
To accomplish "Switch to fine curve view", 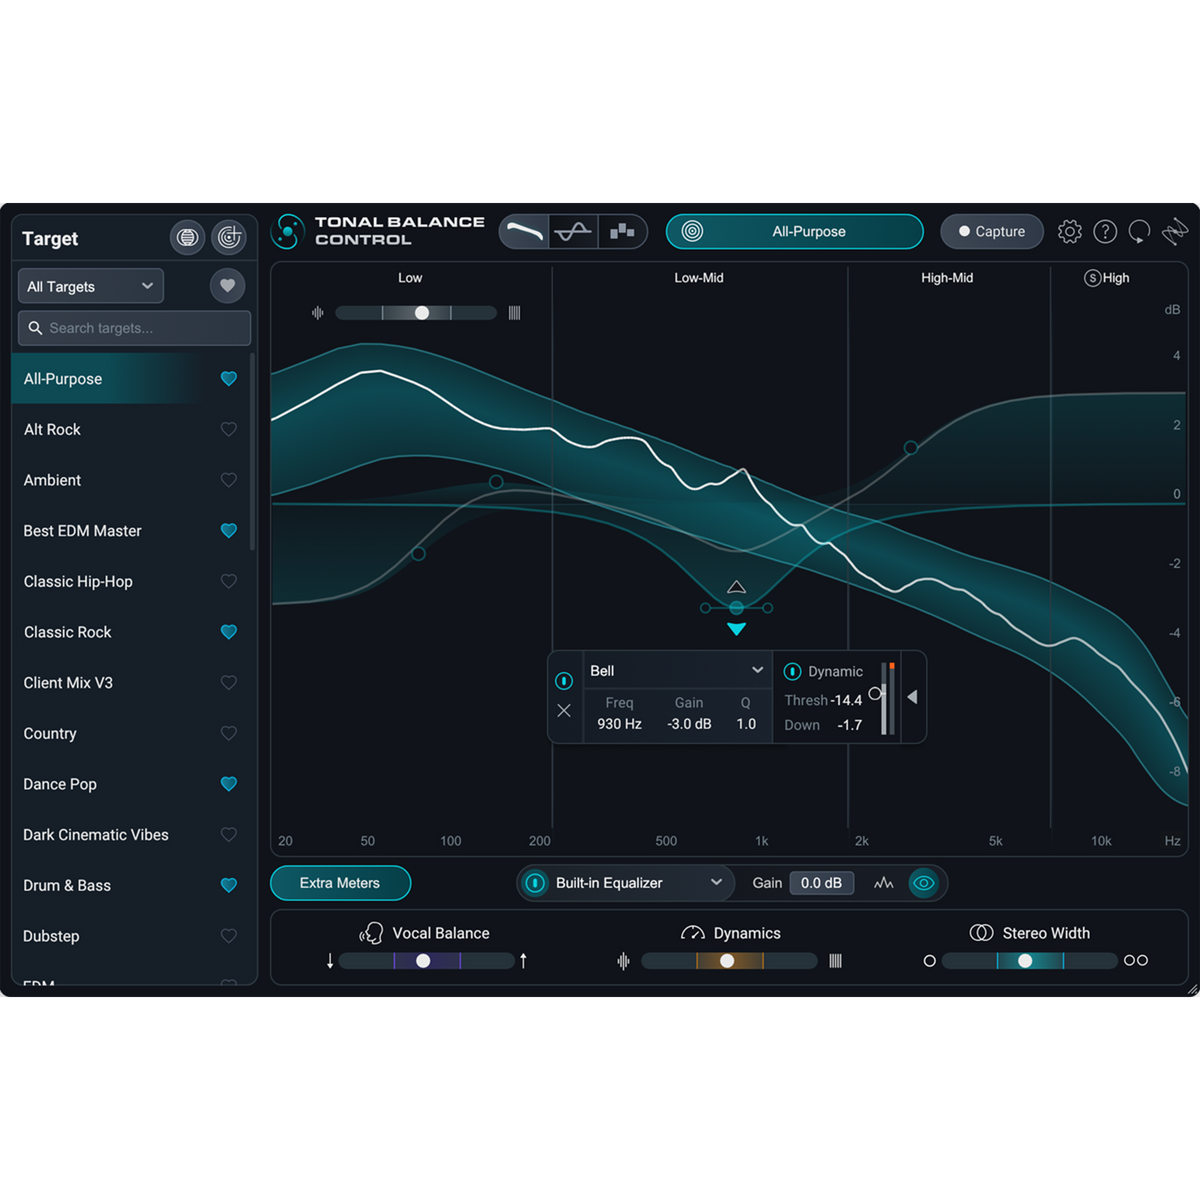I will (x=573, y=232).
